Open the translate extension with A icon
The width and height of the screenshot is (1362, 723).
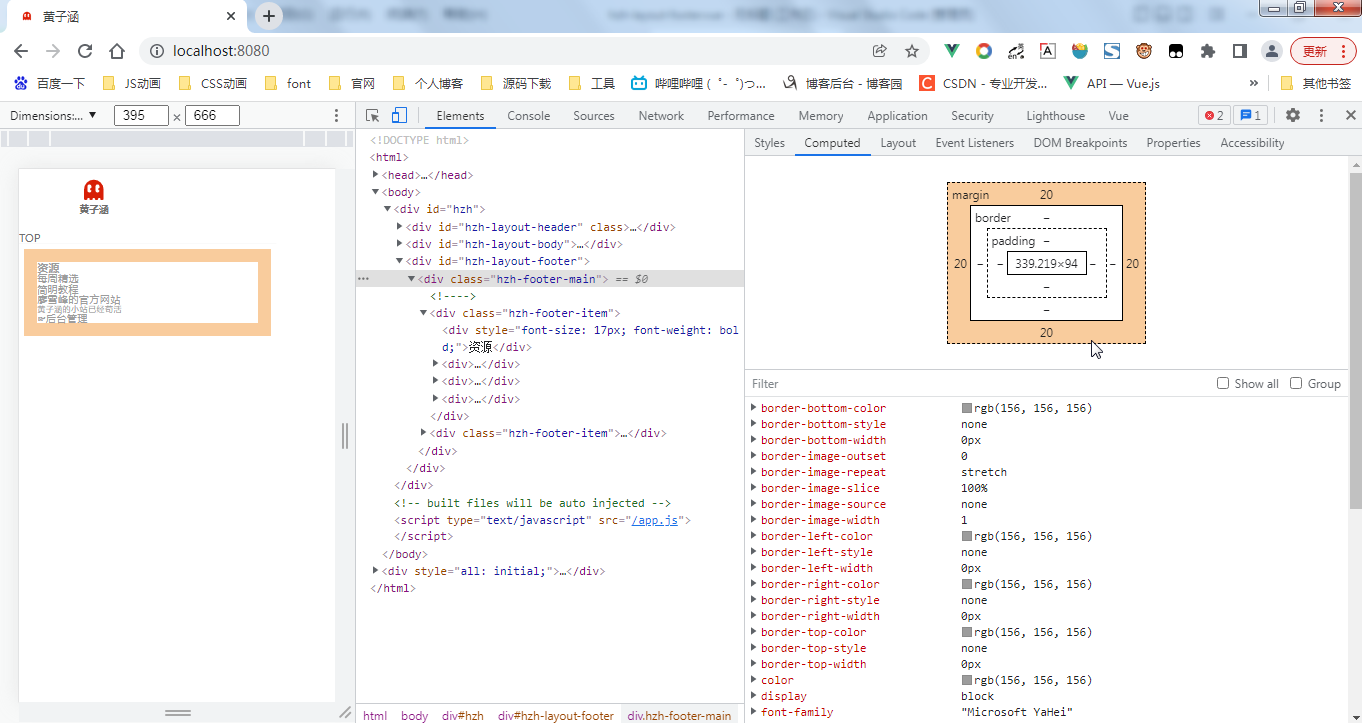click(x=1047, y=51)
